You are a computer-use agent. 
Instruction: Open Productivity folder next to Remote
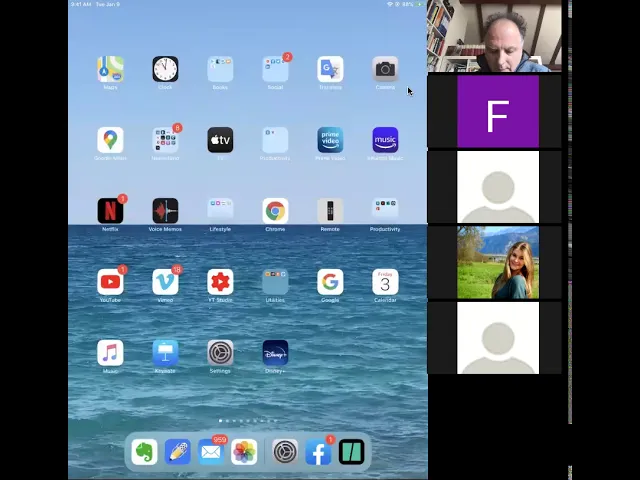(385, 211)
